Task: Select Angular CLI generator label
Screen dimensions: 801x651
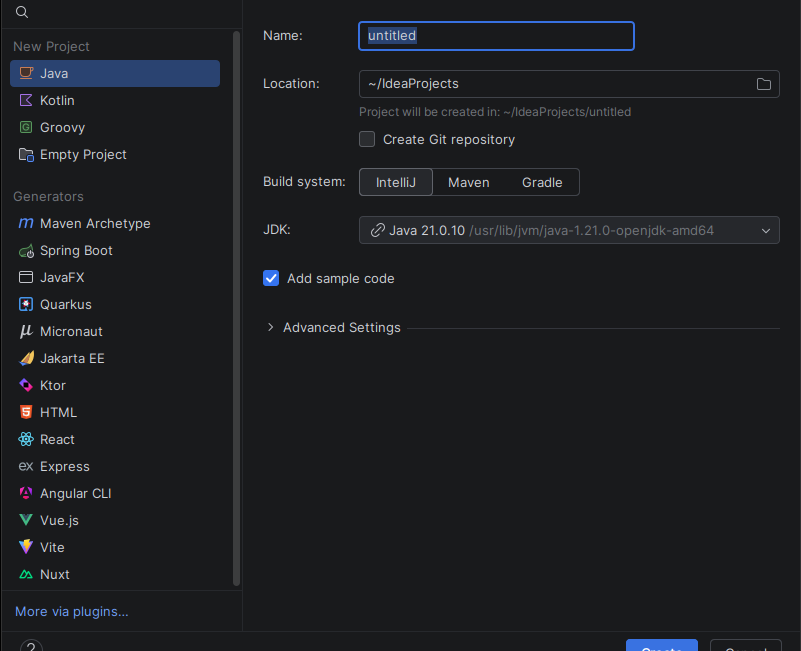Action: pyautogui.click(x=76, y=494)
